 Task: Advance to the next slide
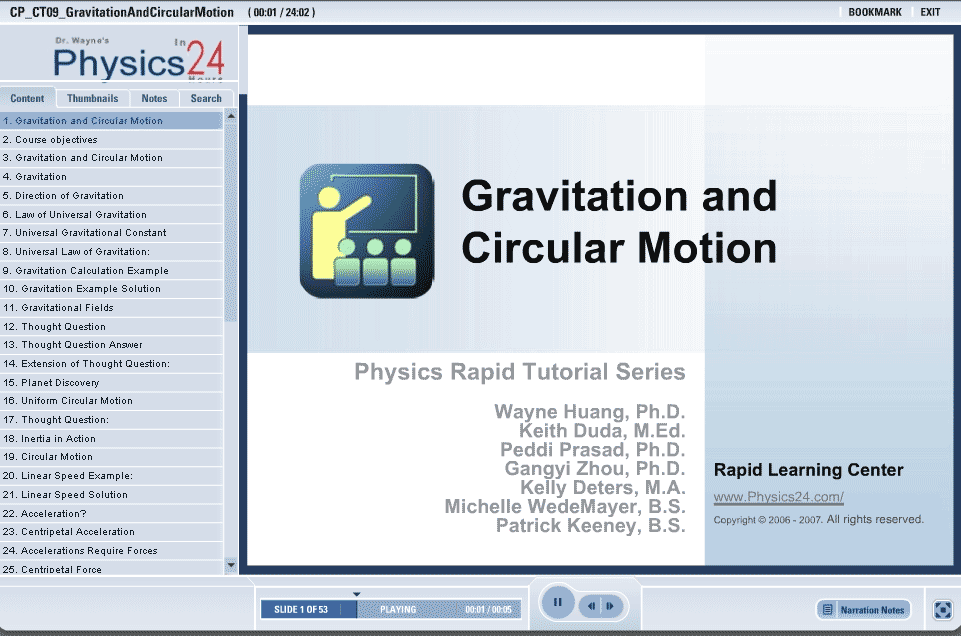(610, 606)
